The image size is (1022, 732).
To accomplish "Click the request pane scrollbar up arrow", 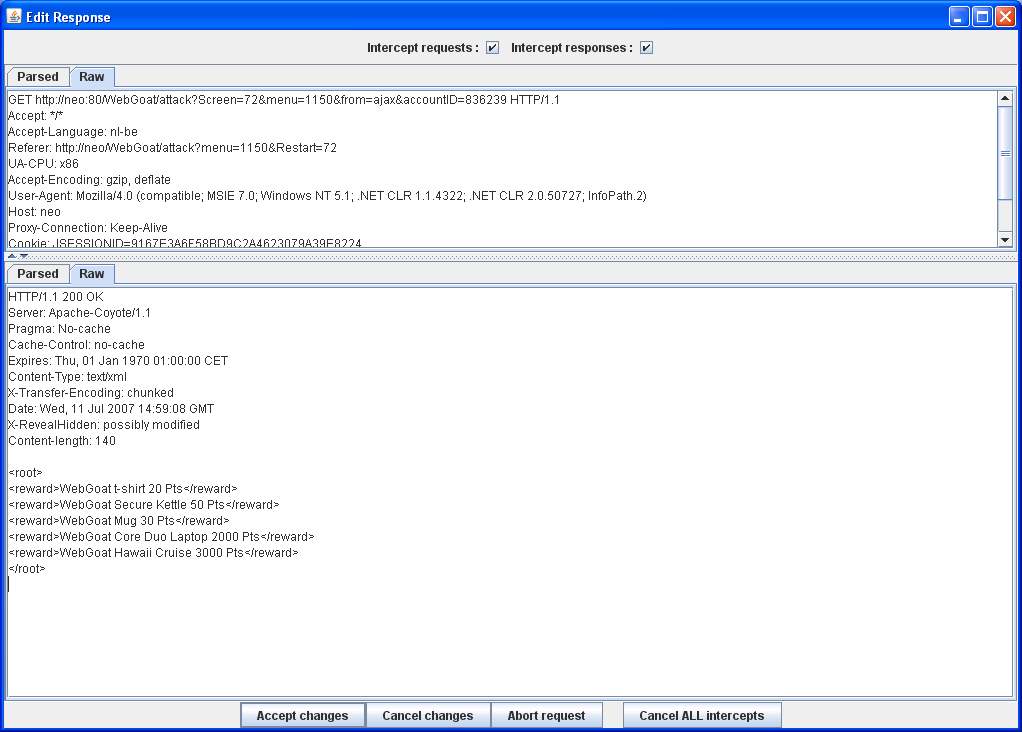I will [x=1005, y=99].
